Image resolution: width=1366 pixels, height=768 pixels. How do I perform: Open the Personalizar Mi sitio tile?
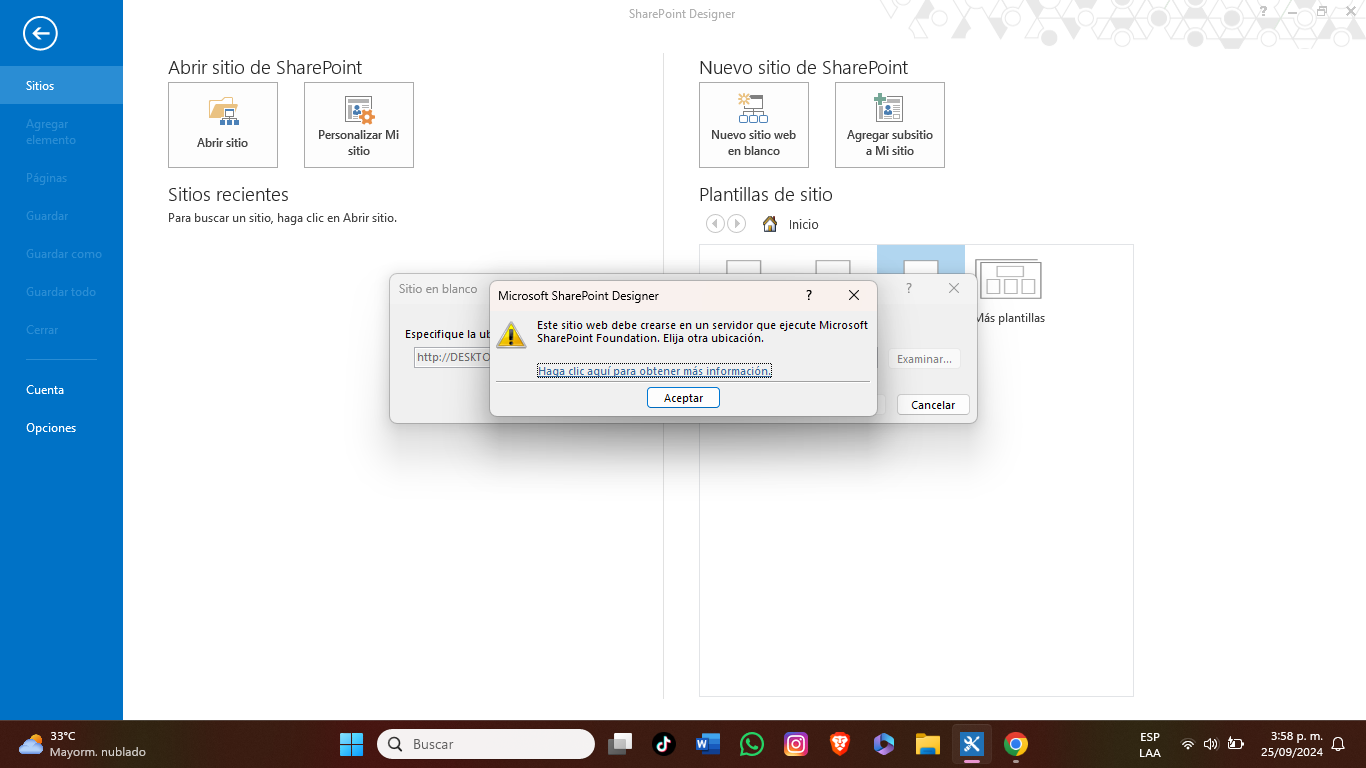[x=359, y=125]
